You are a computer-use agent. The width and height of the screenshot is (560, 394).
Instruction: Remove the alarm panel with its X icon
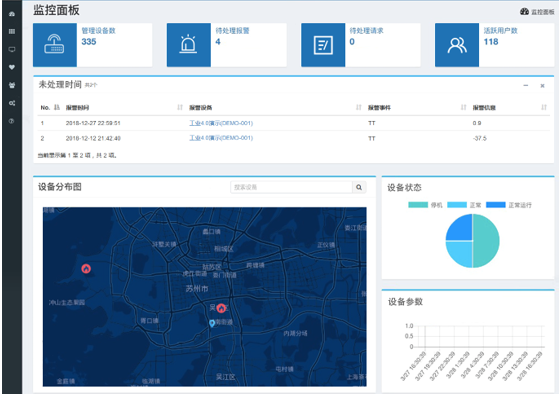coord(542,86)
